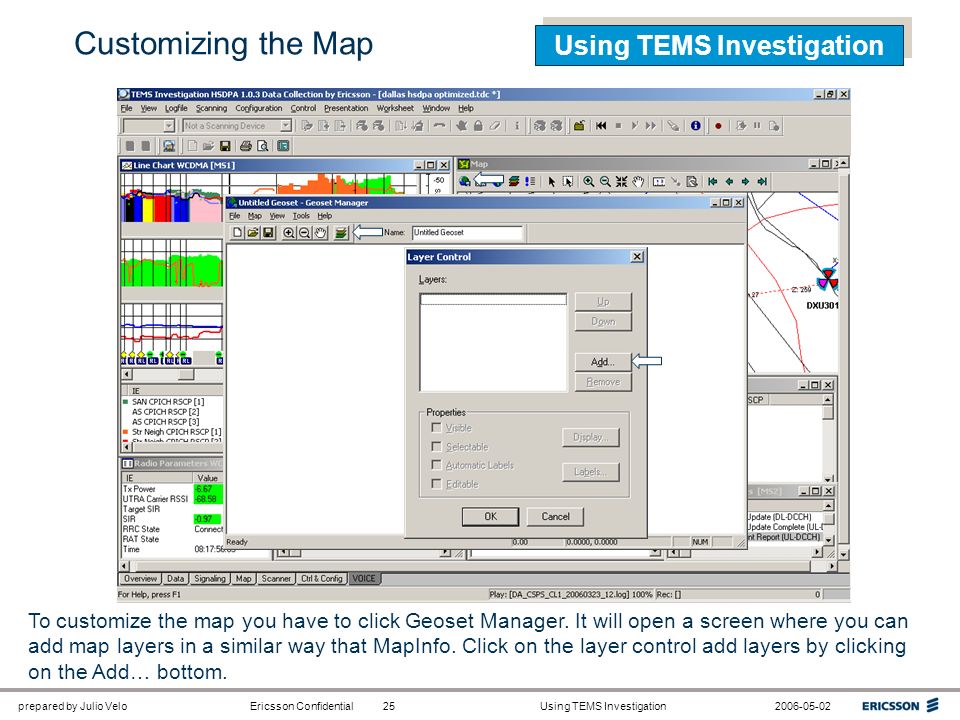Click first item green arrow in Map toolbar

click(x=713, y=181)
